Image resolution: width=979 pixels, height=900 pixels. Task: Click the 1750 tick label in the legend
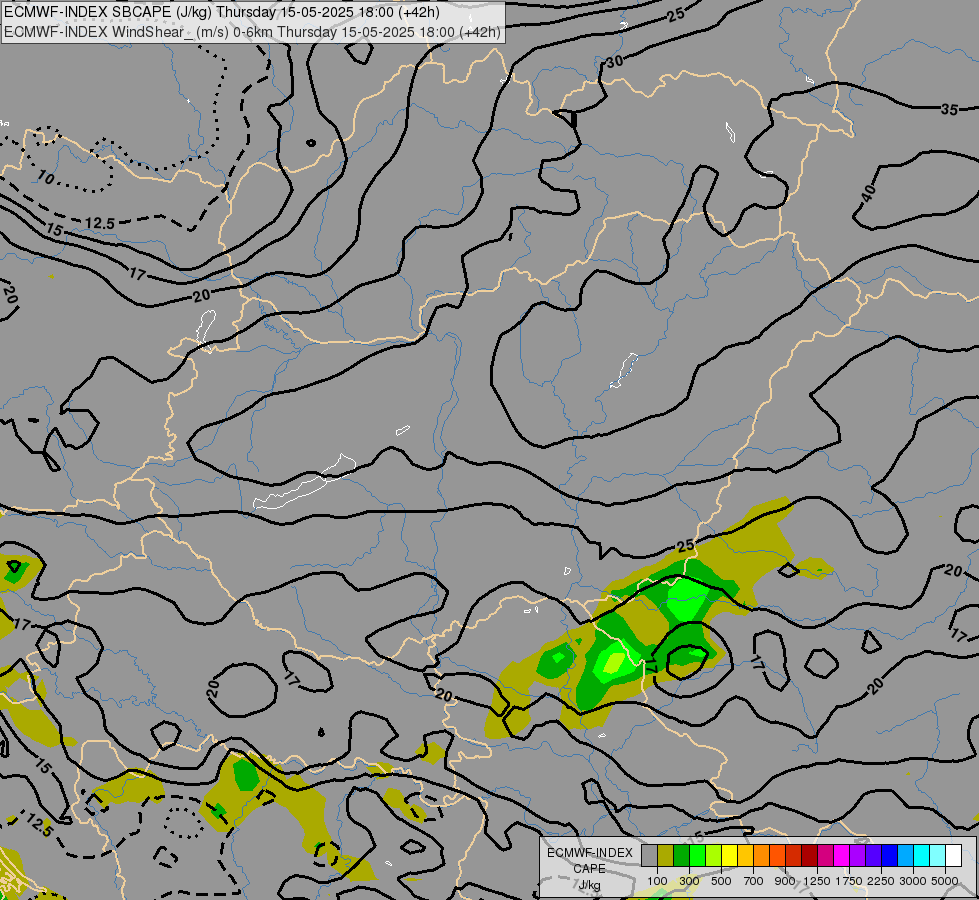pyautogui.click(x=849, y=881)
